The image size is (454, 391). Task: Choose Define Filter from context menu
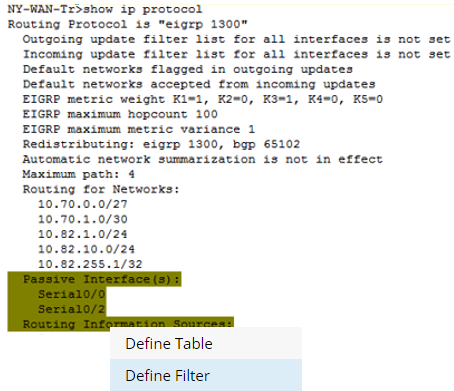click(206, 375)
